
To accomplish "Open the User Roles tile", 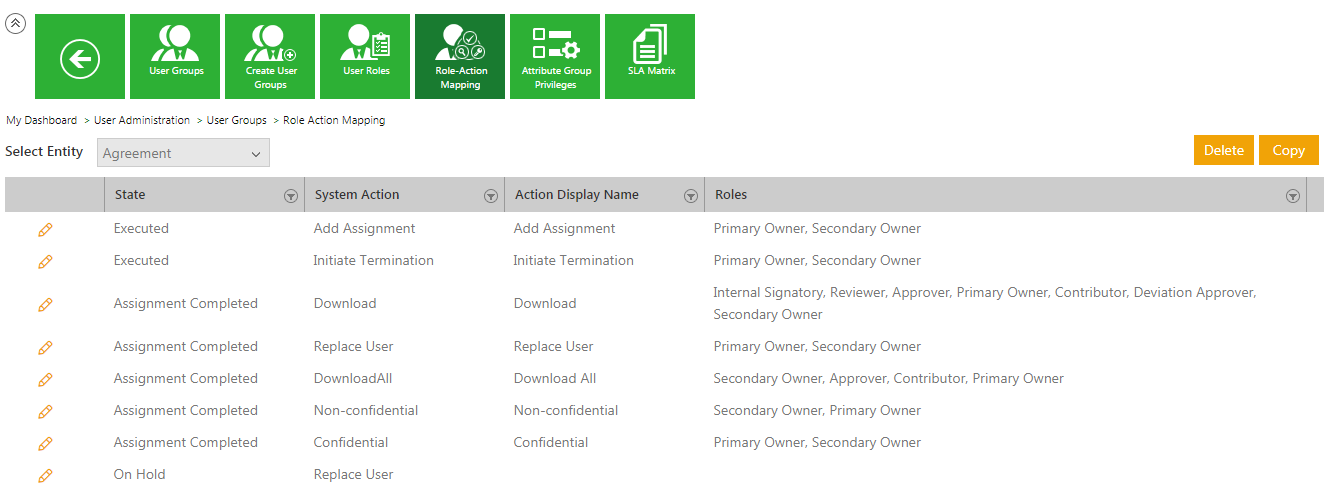I will 365,57.
